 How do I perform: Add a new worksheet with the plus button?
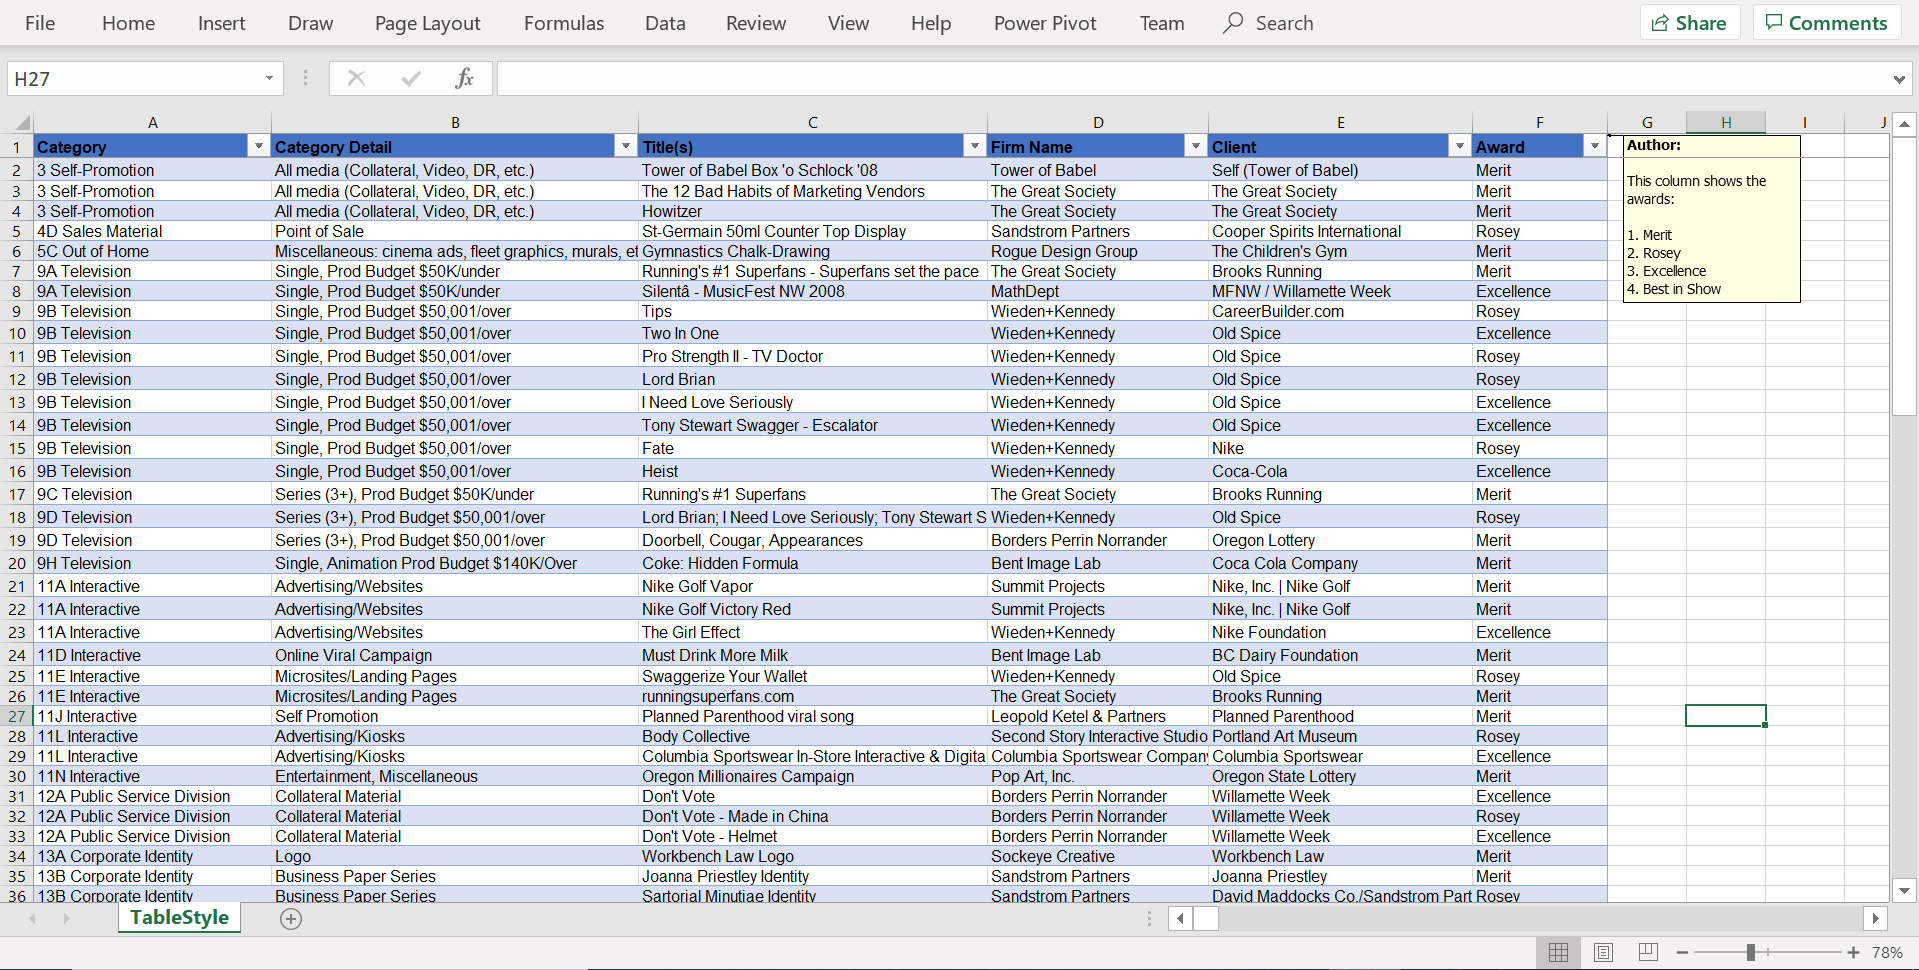[291, 918]
